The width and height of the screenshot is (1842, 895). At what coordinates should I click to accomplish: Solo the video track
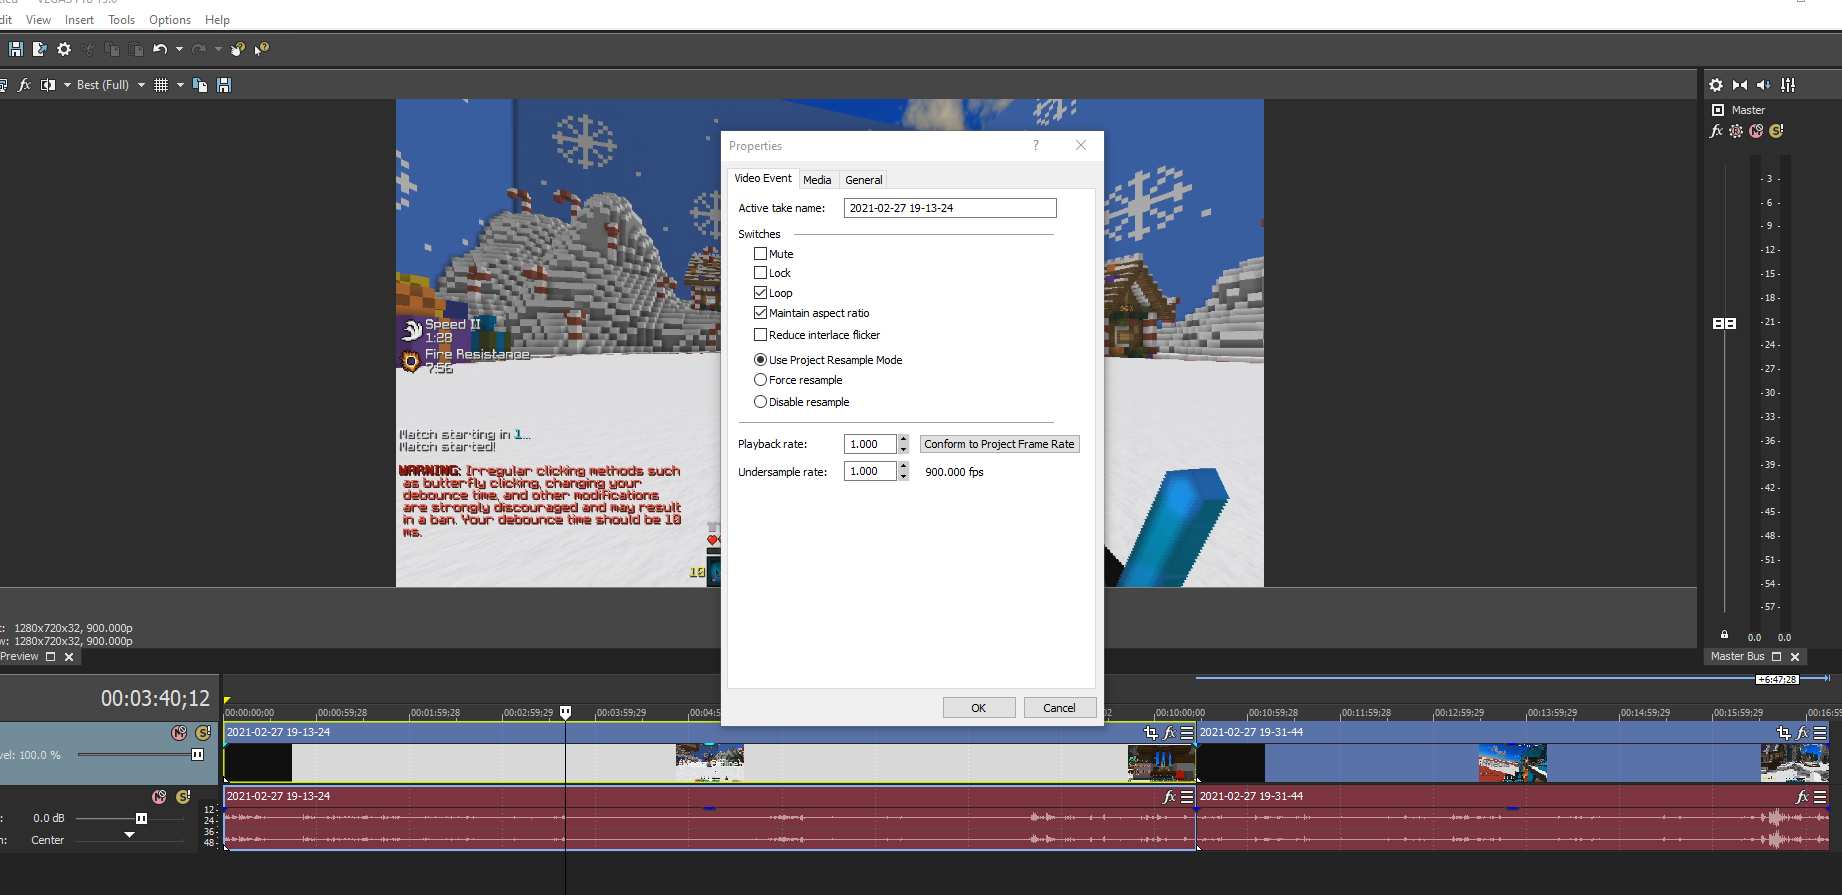pyautogui.click(x=203, y=733)
